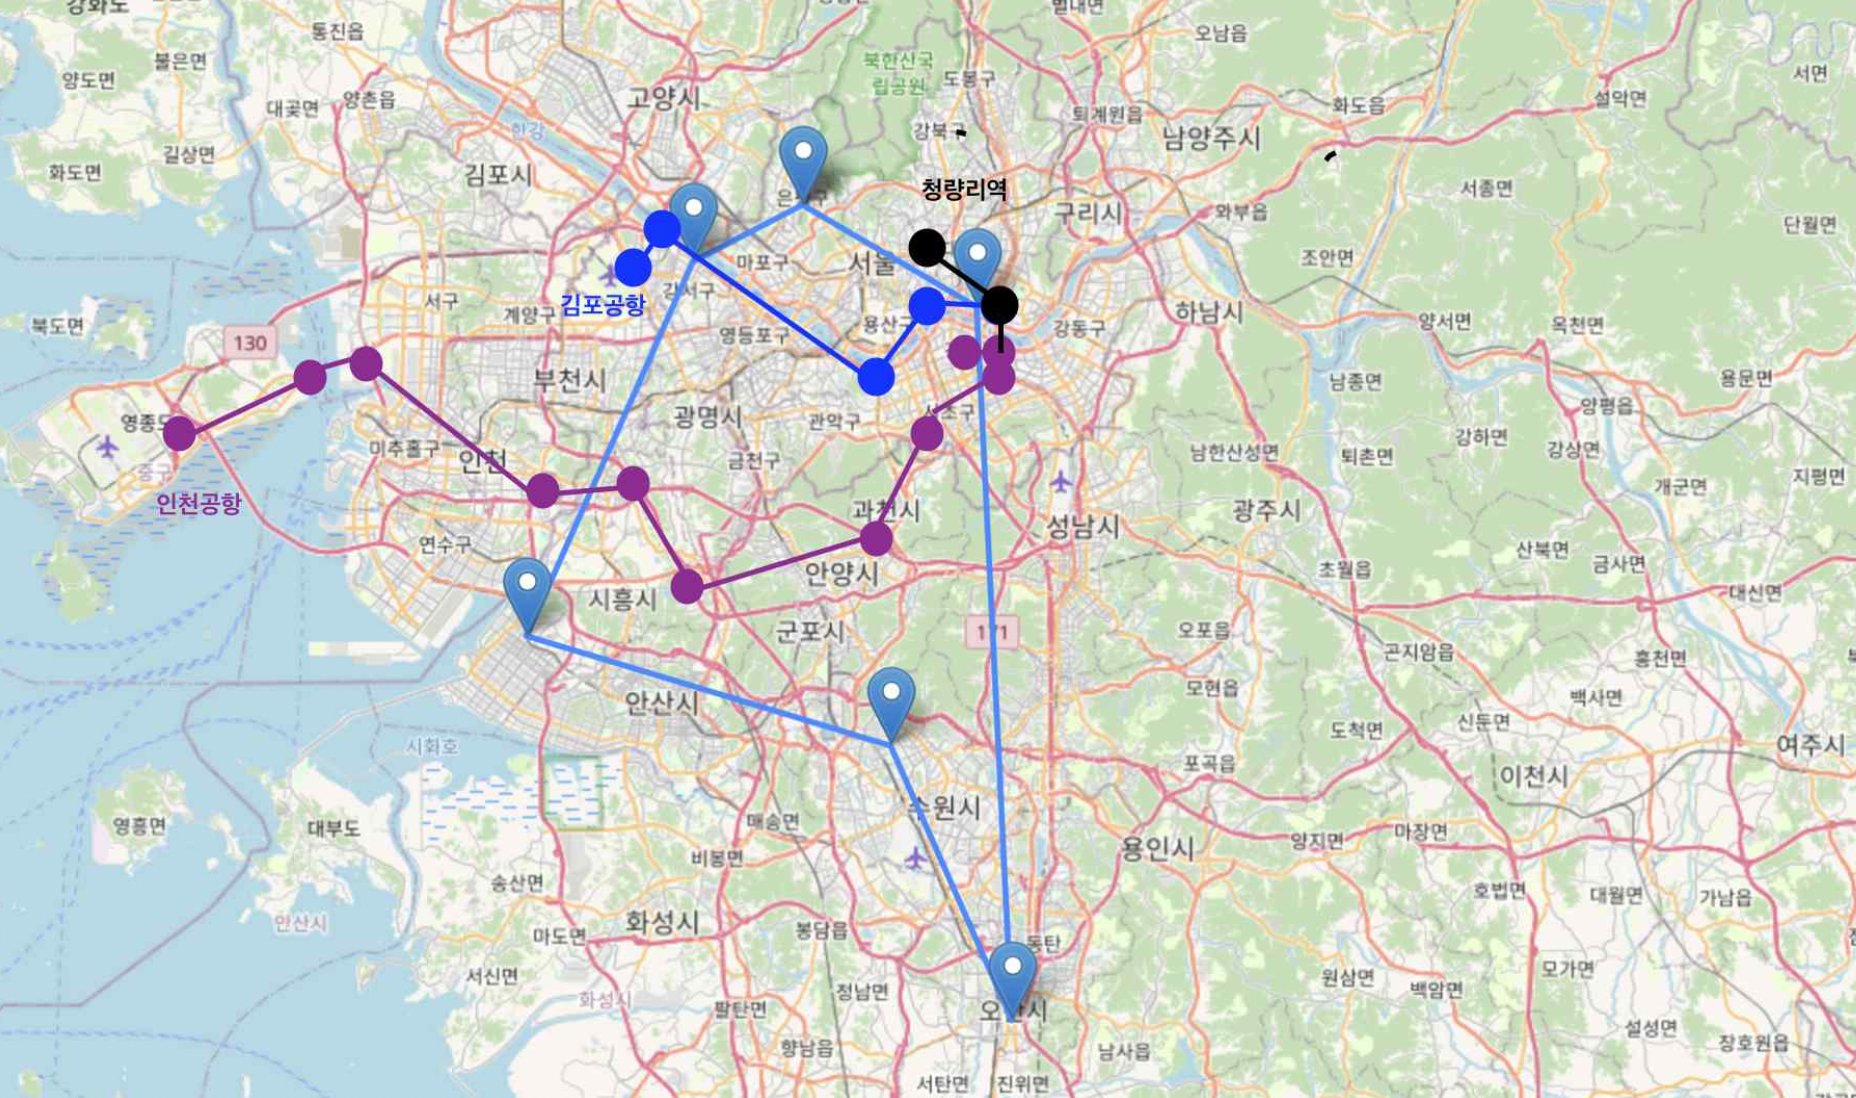The width and height of the screenshot is (1856, 1098).
Task: Click the purple dot right of 시흥시 label
Action: (x=687, y=586)
